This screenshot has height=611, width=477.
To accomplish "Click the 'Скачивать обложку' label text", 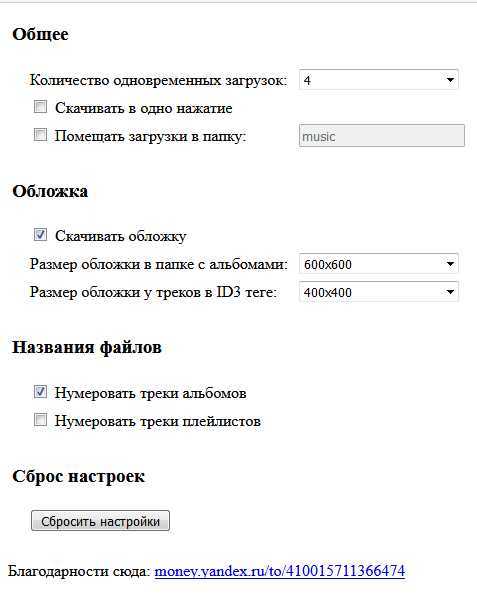I will pos(121,236).
